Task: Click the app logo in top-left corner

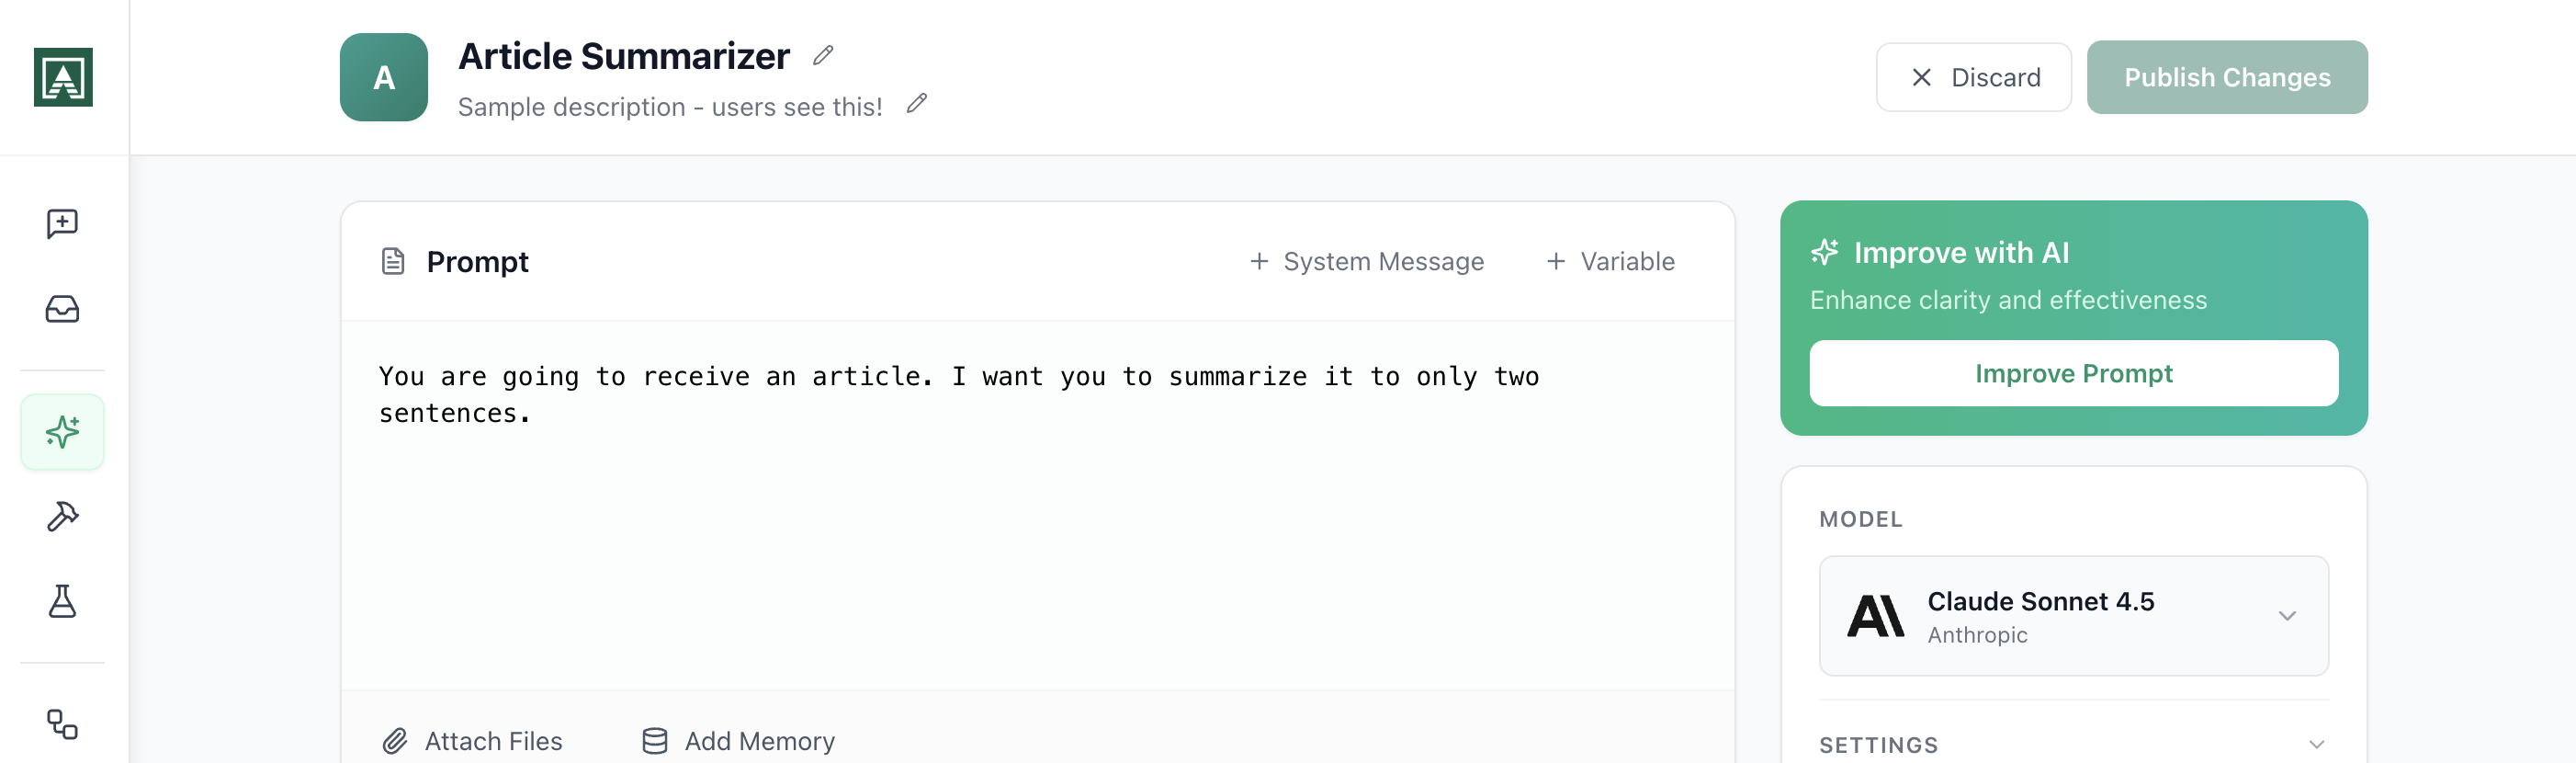Action: [x=64, y=76]
